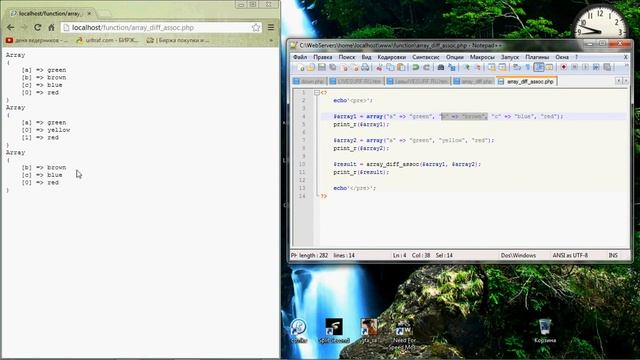640x360 pixels.
Task: Open the Chrome hamburger menu
Action: (271, 27)
